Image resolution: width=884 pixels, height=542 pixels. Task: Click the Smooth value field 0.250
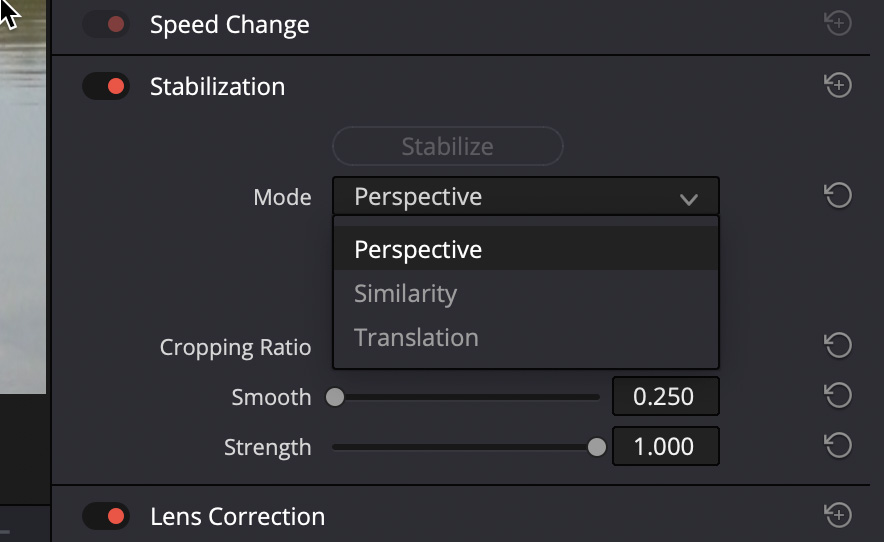click(x=666, y=396)
